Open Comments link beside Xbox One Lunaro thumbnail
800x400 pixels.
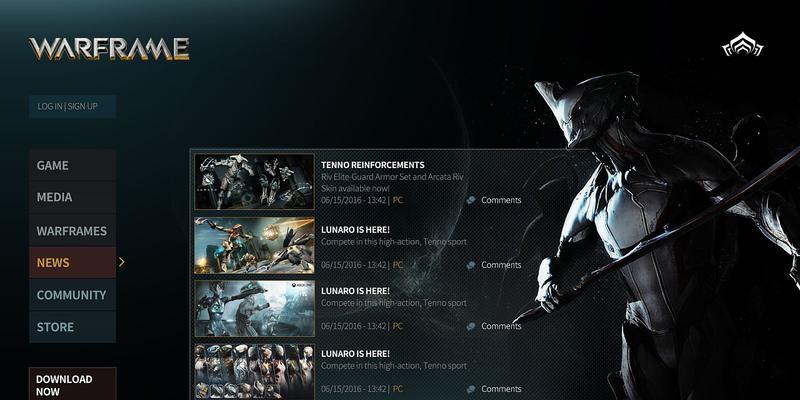pos(501,326)
